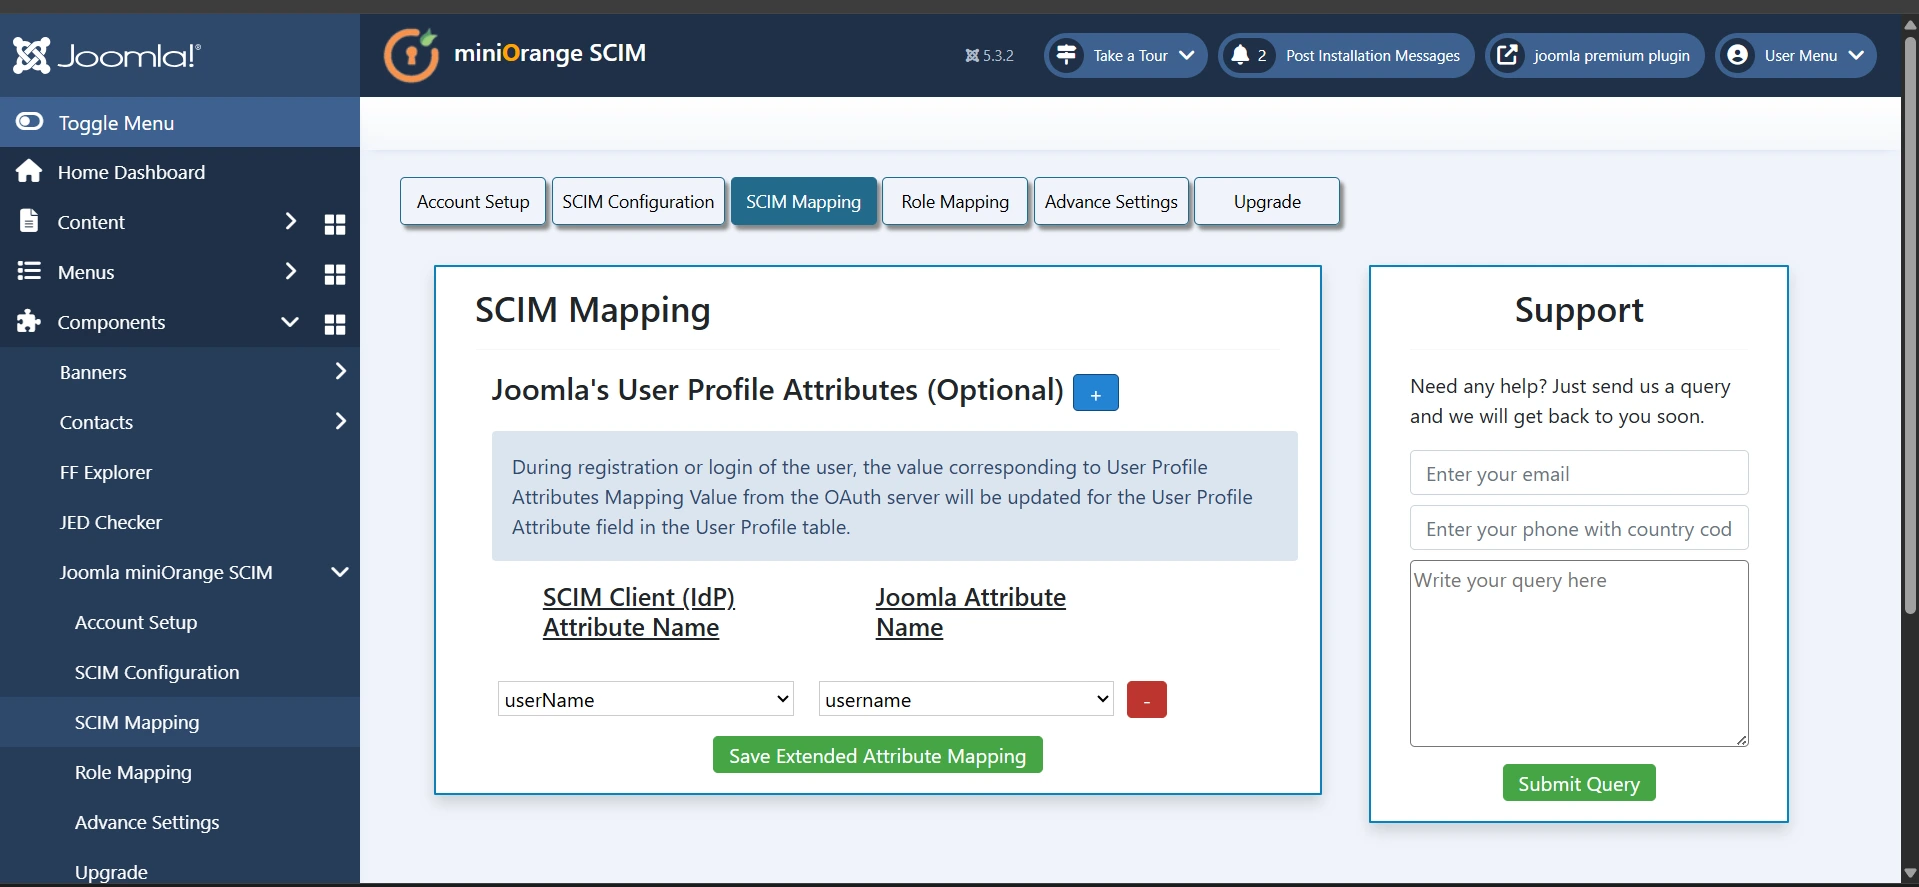This screenshot has width=1919, height=887.
Task: Click the Content file icon
Action: point(29,221)
